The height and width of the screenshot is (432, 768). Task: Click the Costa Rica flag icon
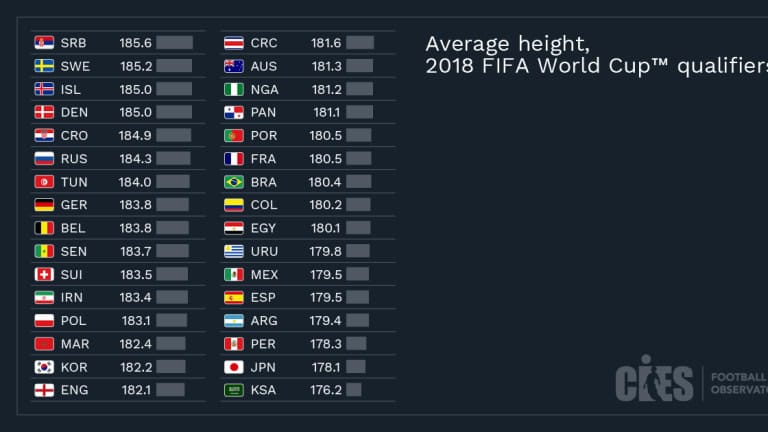coord(234,43)
